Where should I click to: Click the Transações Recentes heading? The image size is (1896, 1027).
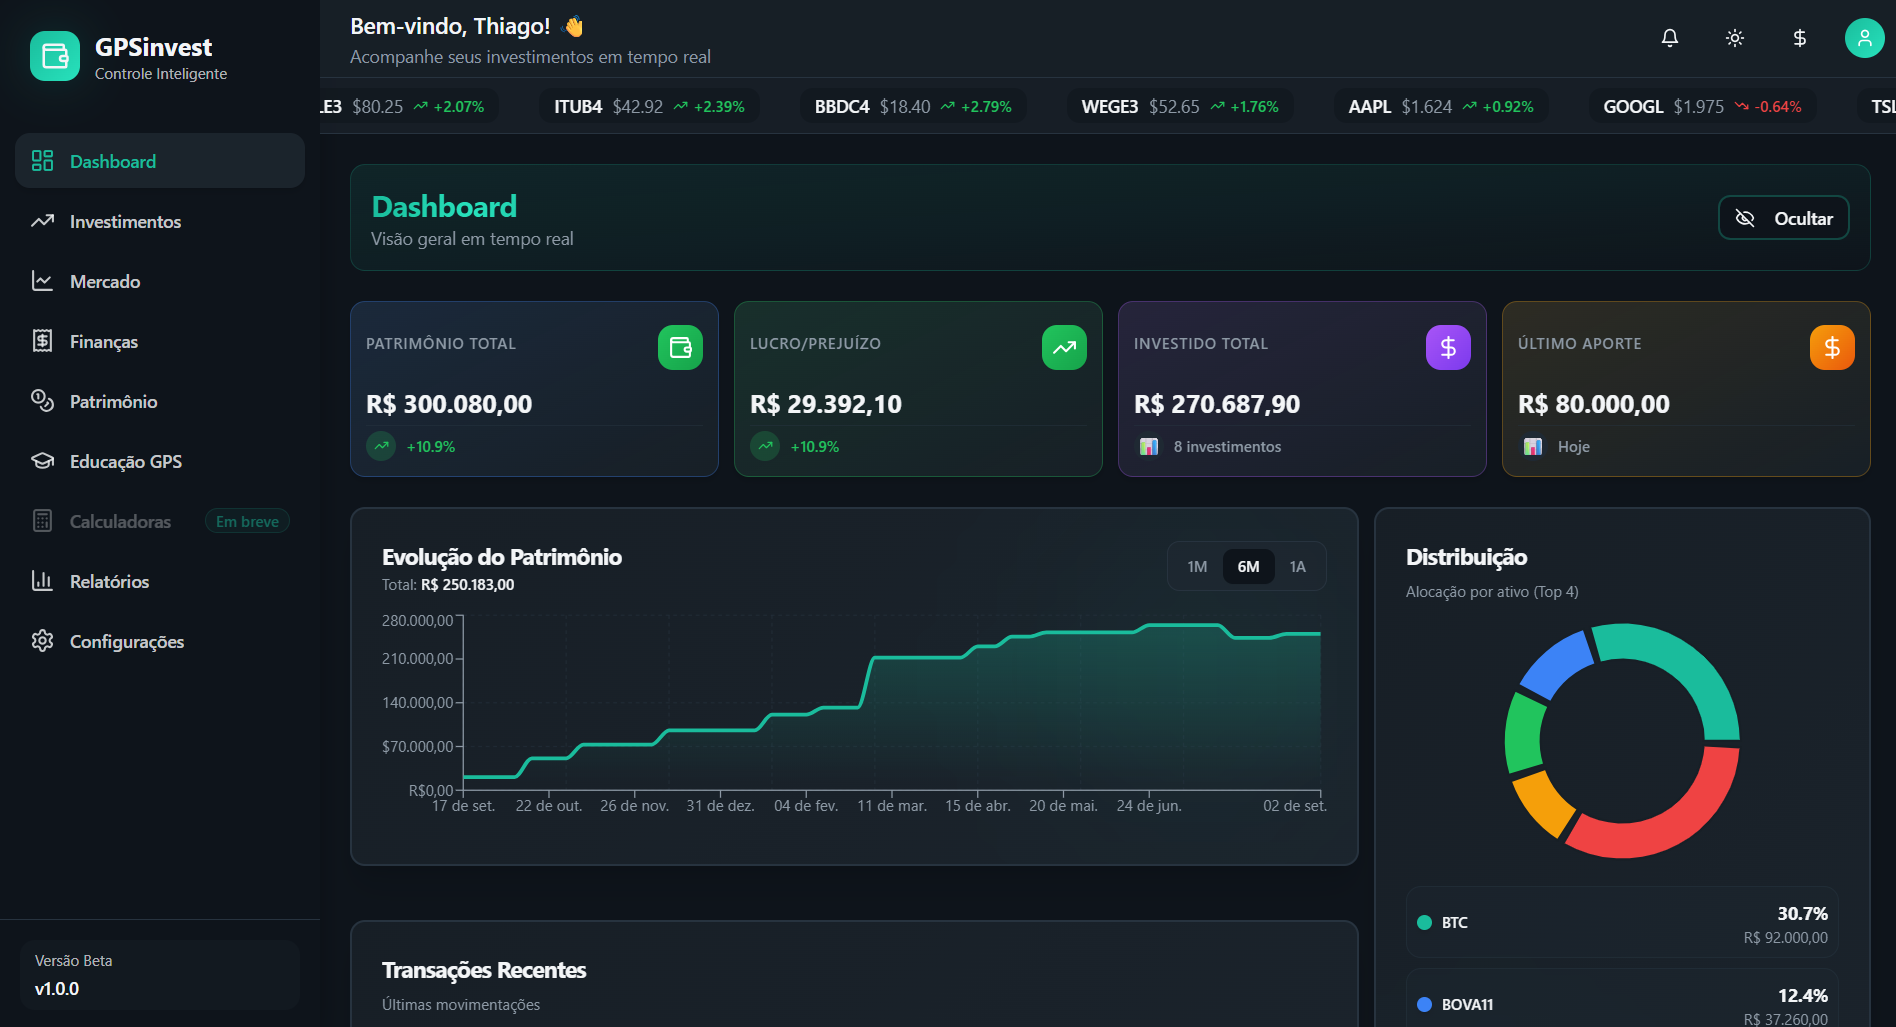click(484, 970)
